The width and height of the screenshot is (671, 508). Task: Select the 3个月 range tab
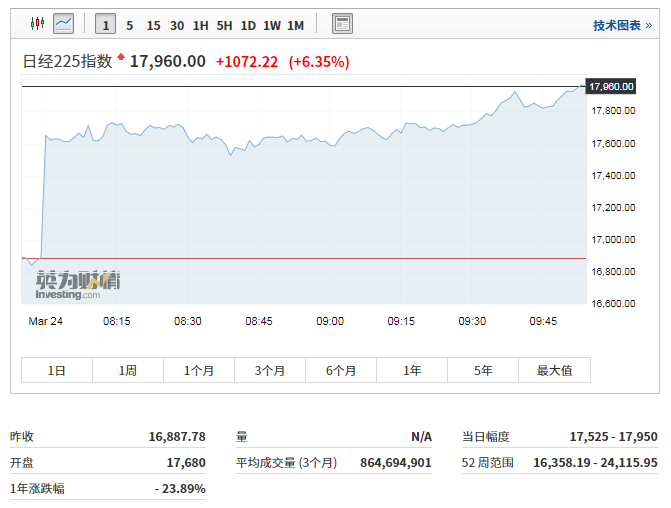(270, 370)
